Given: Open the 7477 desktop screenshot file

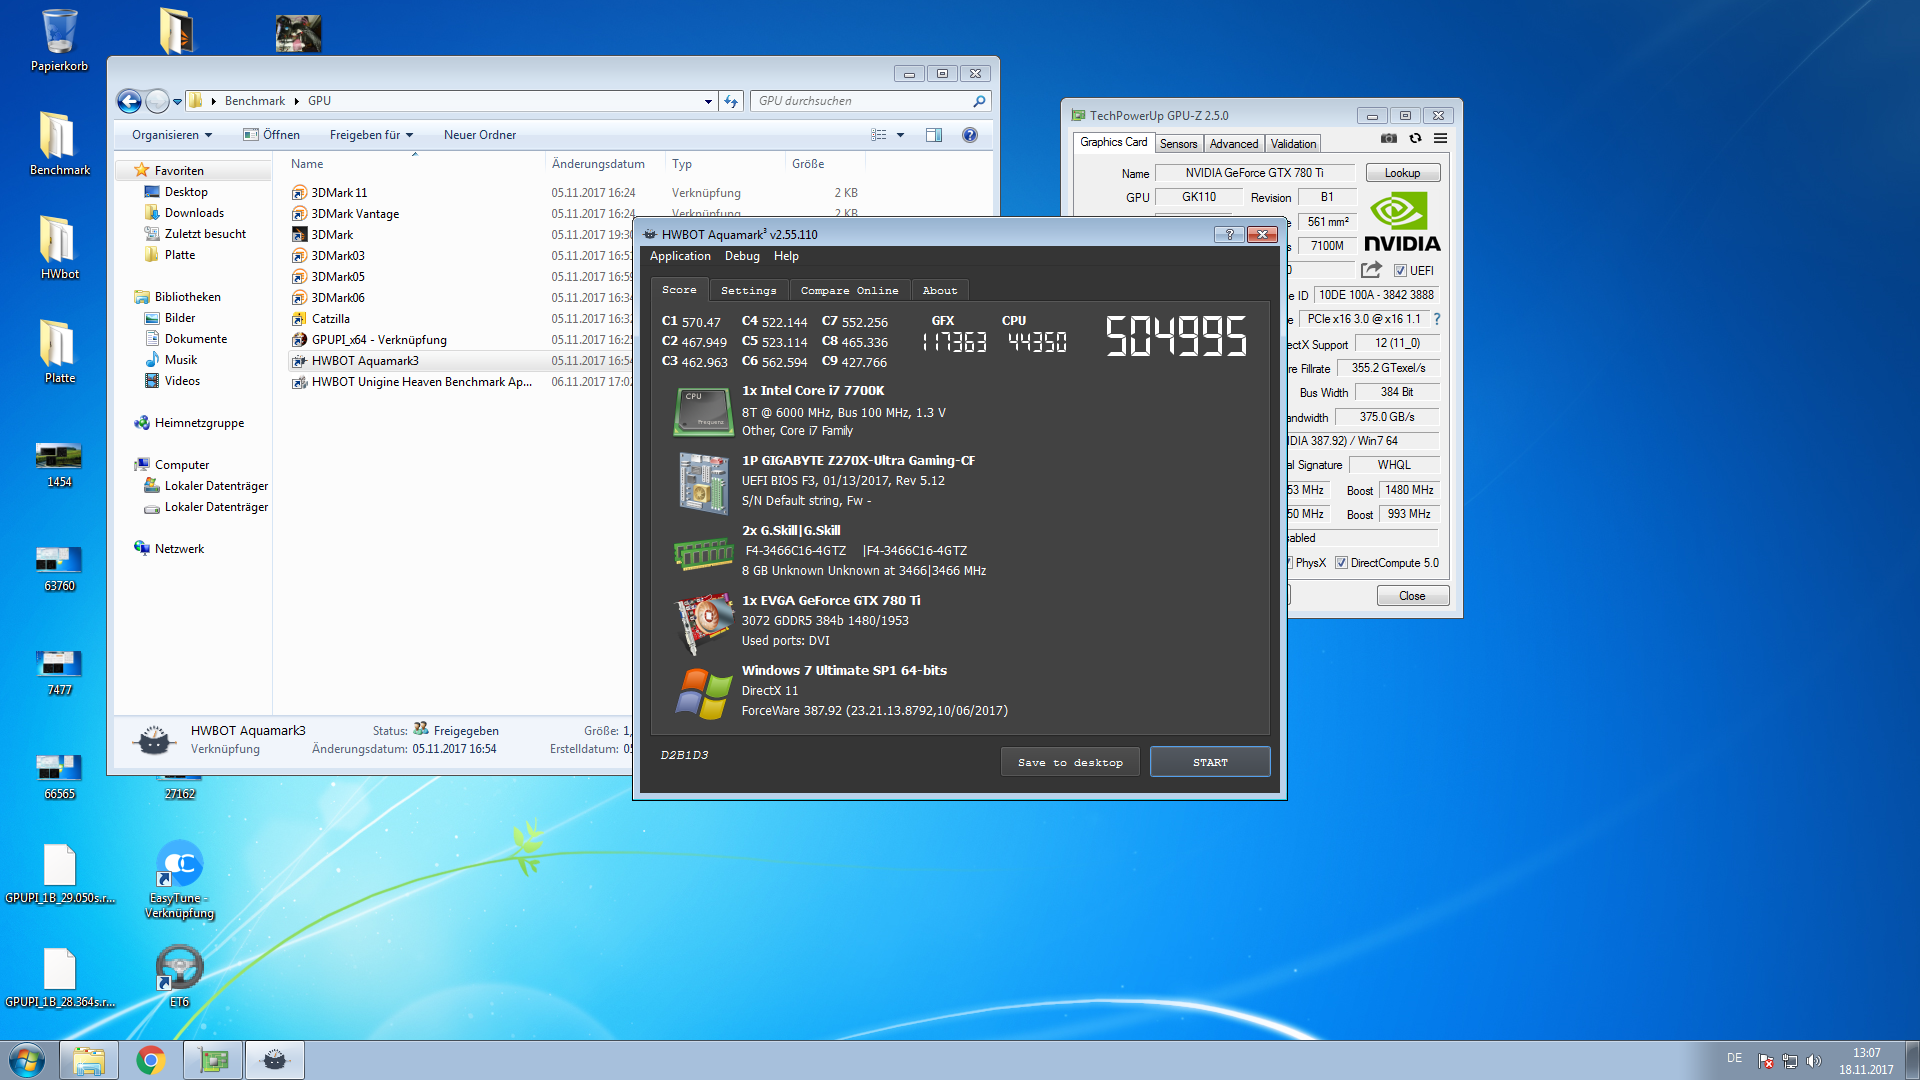Looking at the screenshot, I should 59,672.
